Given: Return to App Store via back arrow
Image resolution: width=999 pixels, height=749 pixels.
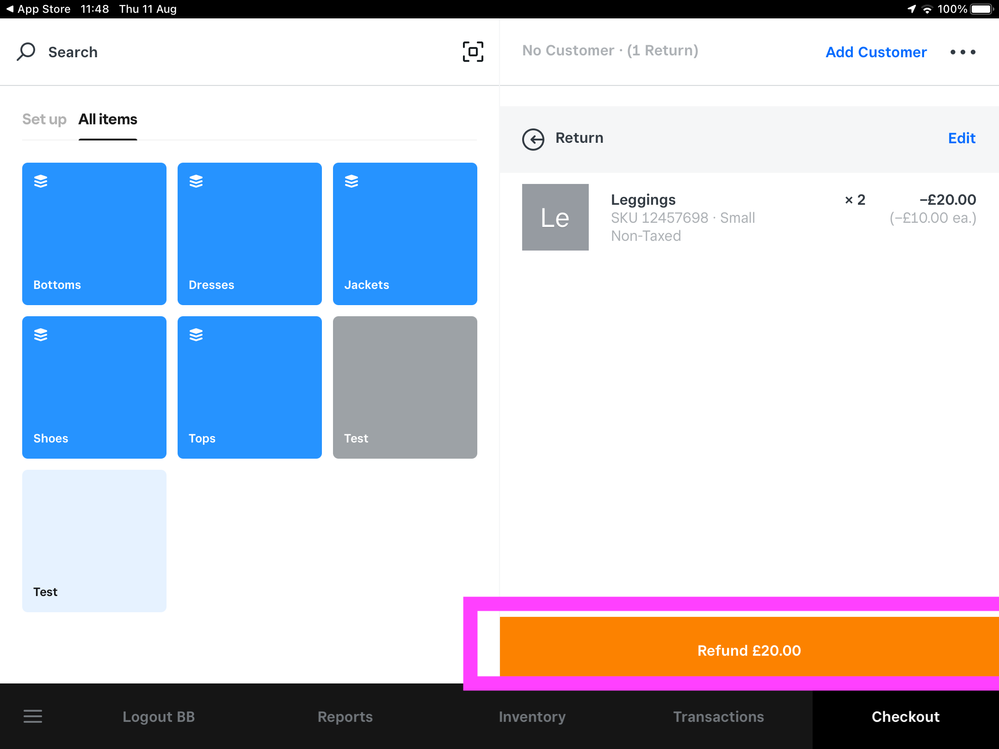Looking at the screenshot, I should [9, 9].
